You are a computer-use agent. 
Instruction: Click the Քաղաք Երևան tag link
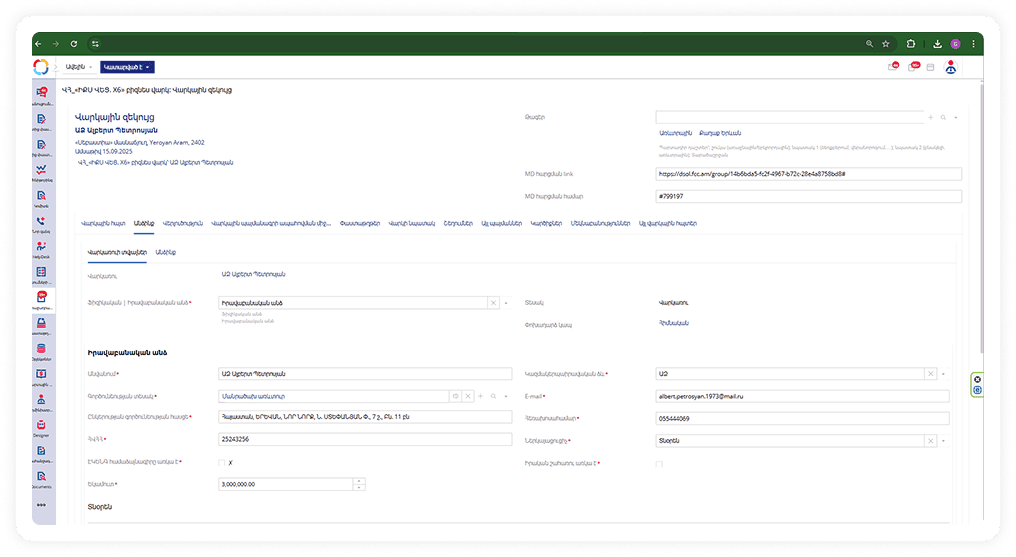tap(718, 133)
